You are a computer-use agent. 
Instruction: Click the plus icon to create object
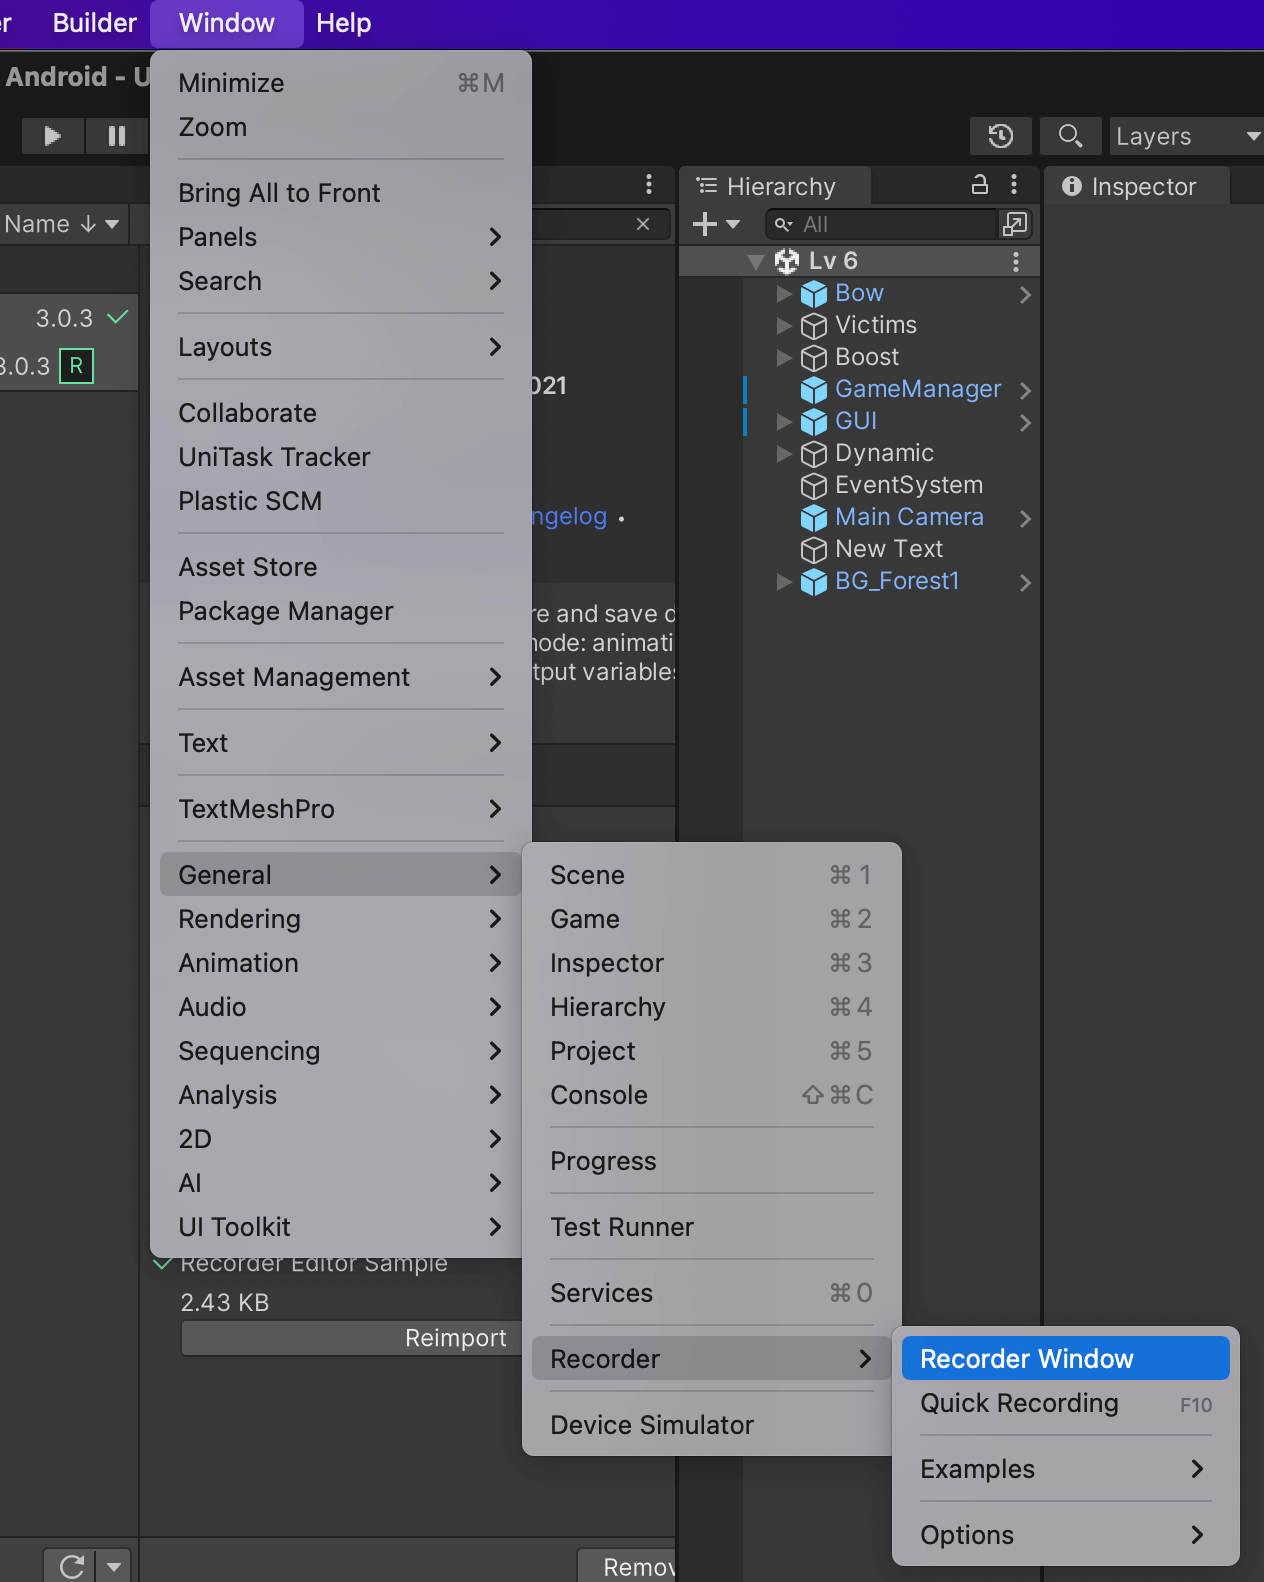(705, 224)
